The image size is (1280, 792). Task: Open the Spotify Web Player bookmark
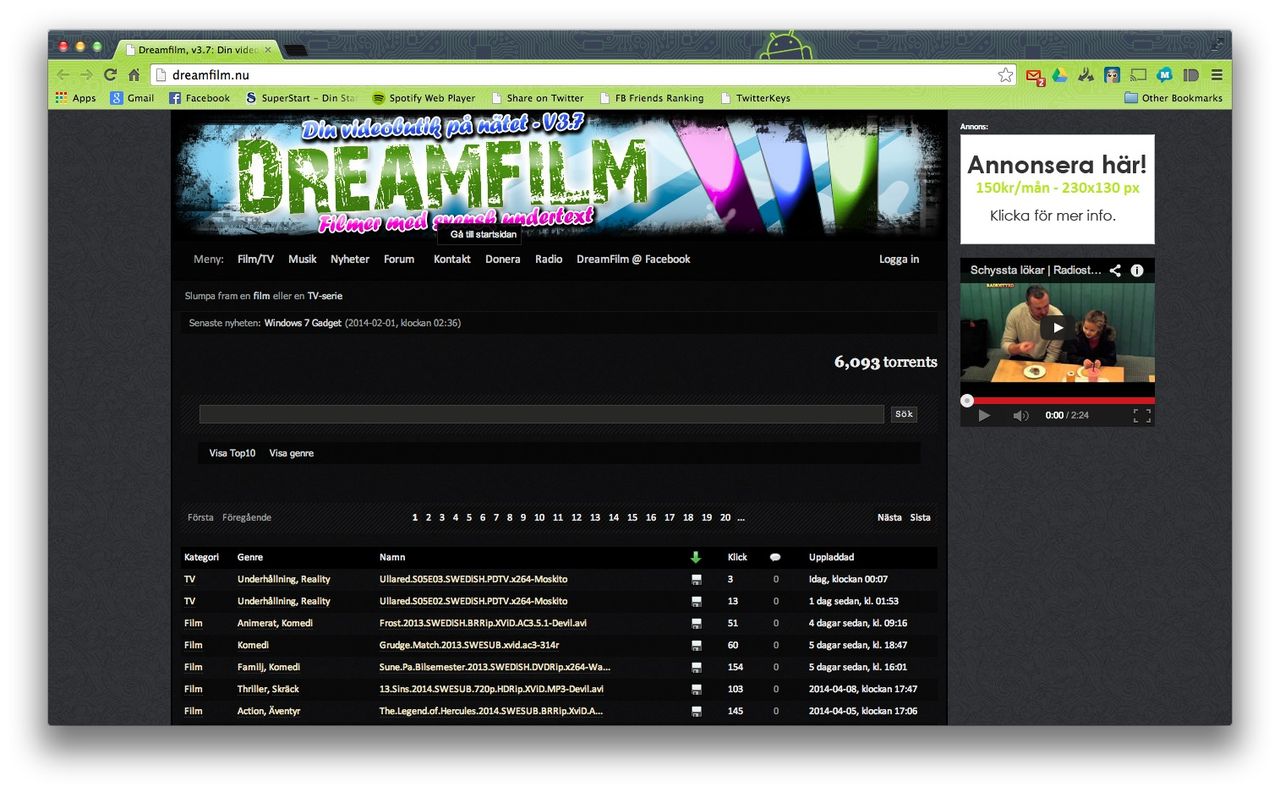(424, 98)
